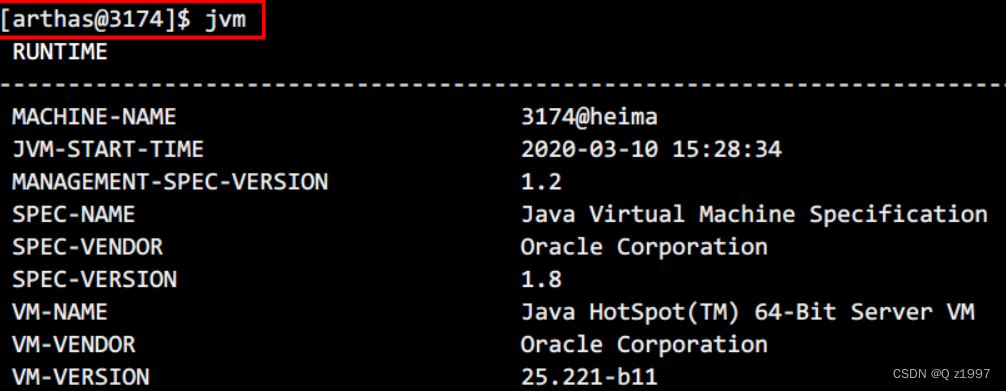Click the SPEC-NAME label

[x=73, y=214]
